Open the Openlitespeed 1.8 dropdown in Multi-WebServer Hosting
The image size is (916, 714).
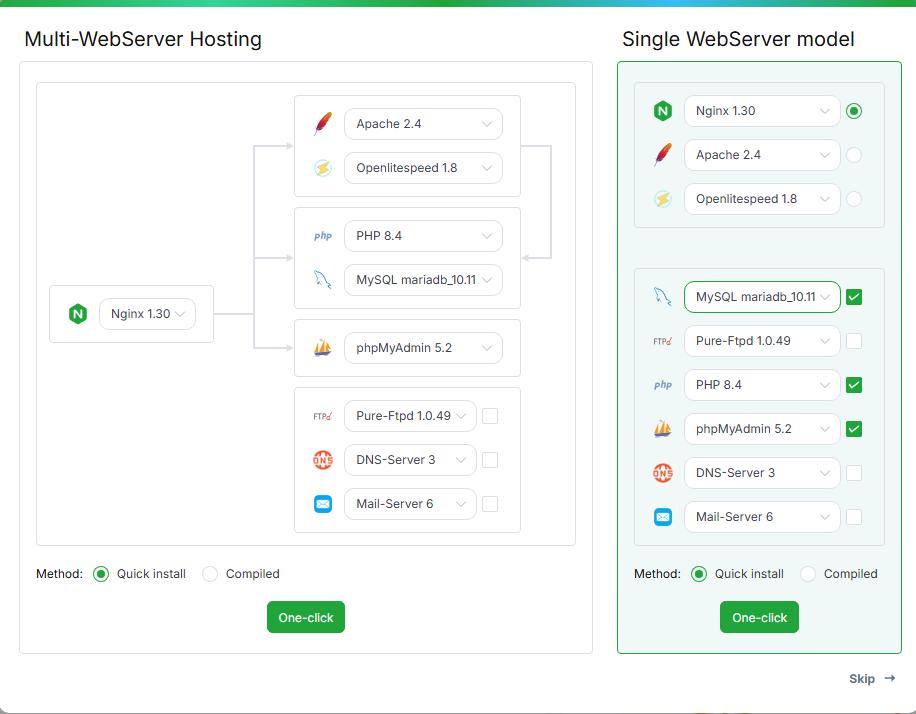click(x=424, y=168)
